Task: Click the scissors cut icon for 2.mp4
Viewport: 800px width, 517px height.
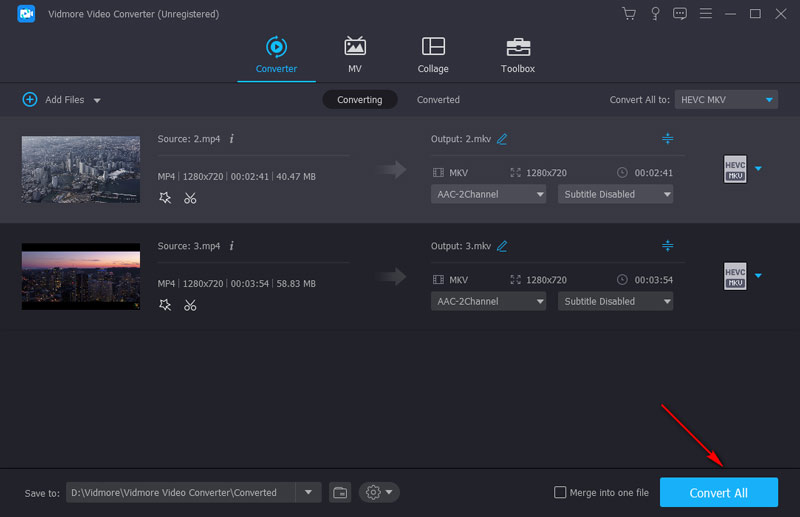Action: click(x=190, y=198)
